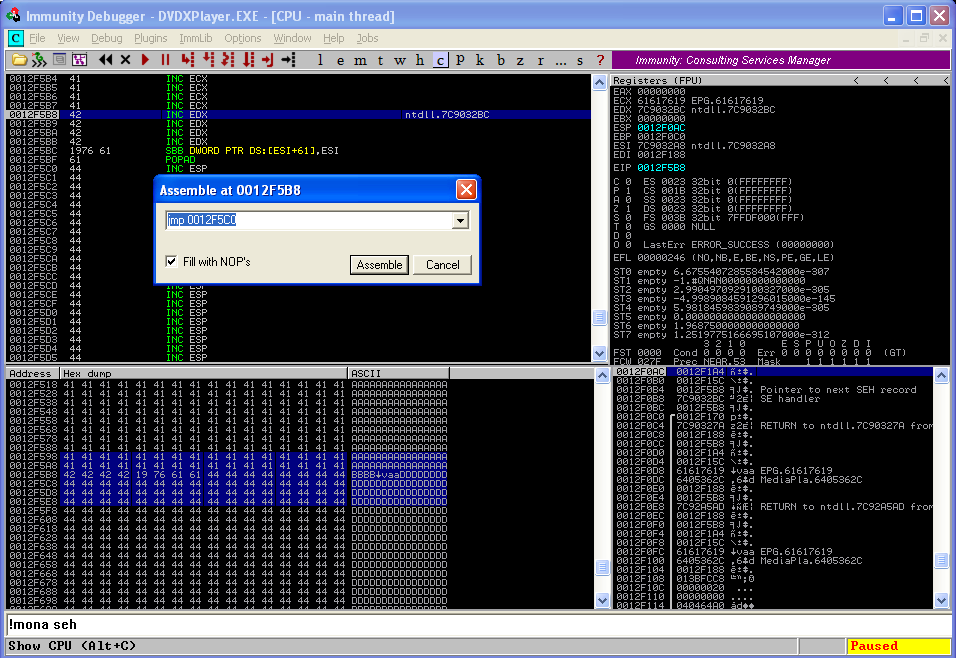Click the third left chevron in Registers header

916,80
